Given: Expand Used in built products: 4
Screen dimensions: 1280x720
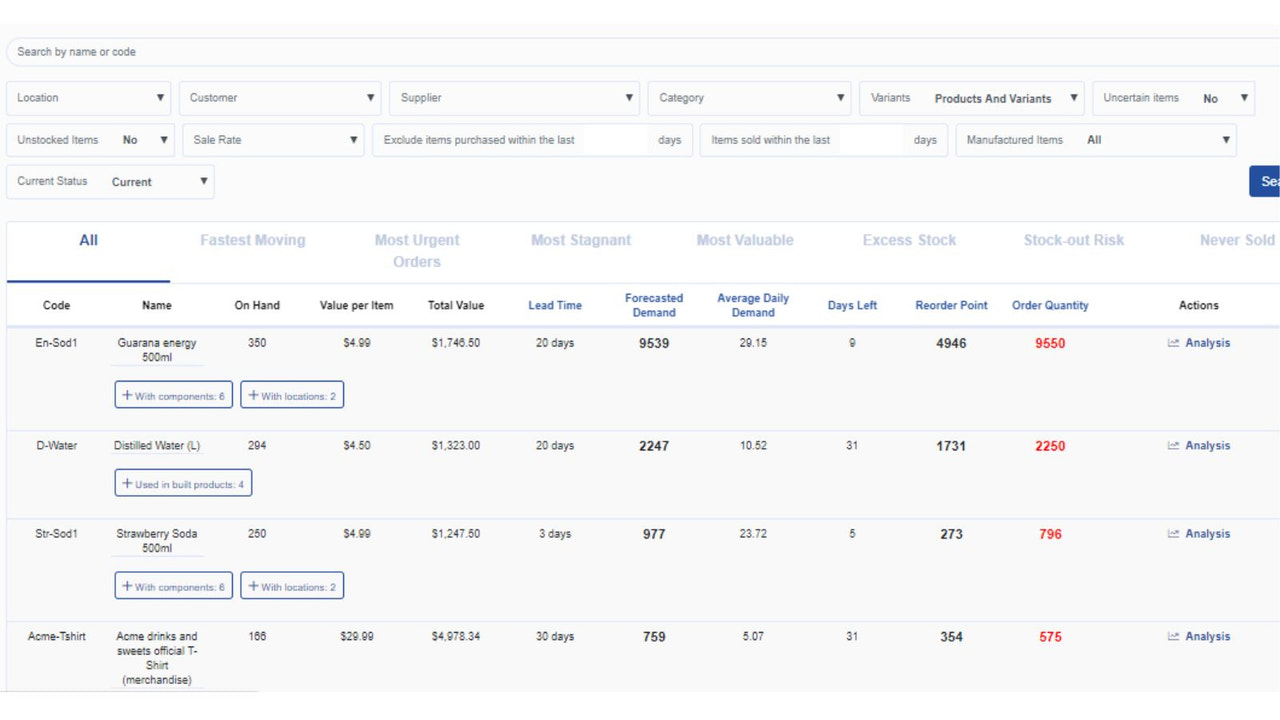Looking at the screenshot, I should (x=183, y=484).
